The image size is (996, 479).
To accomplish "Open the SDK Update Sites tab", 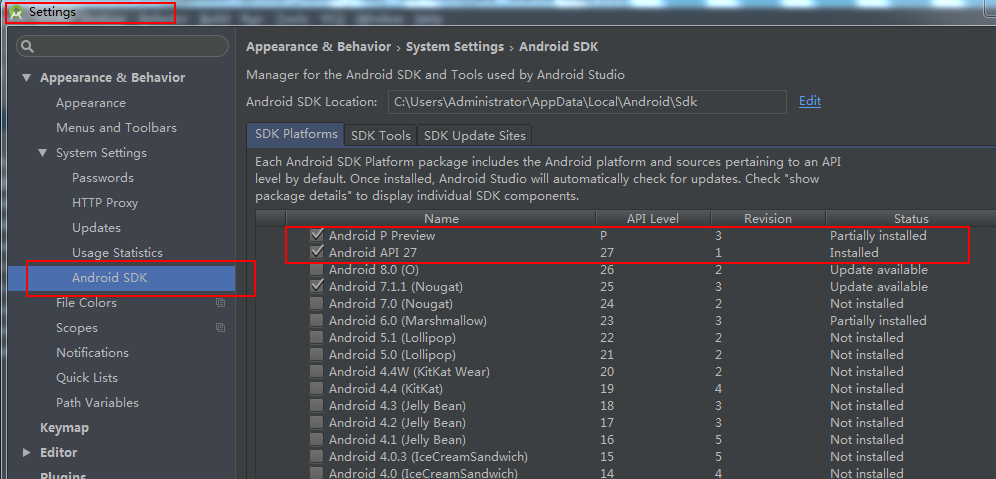I will pyautogui.click(x=474, y=136).
